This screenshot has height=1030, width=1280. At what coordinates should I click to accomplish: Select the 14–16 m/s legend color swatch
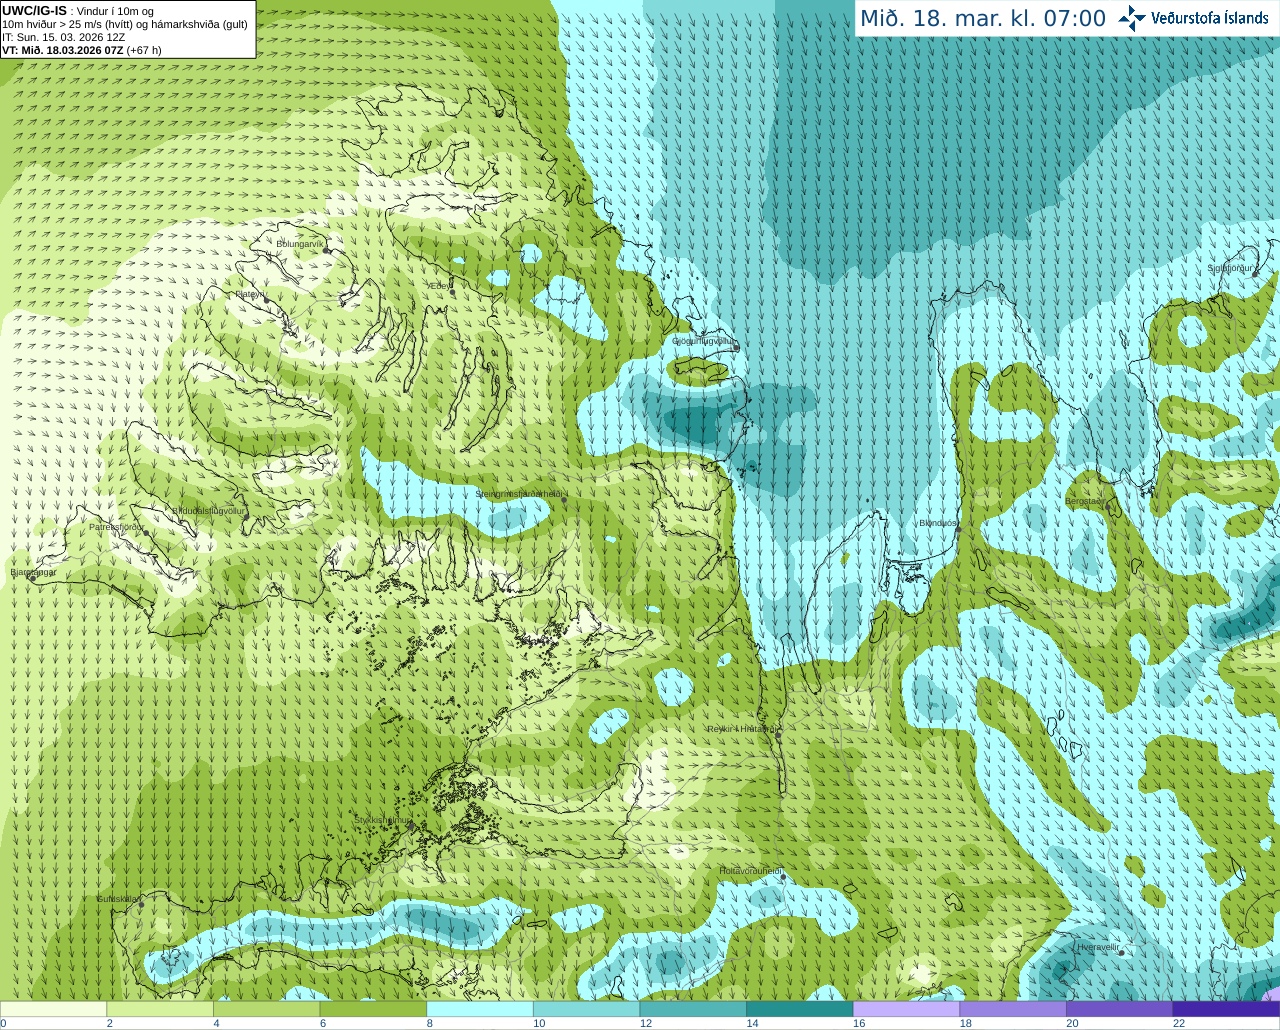800,1009
